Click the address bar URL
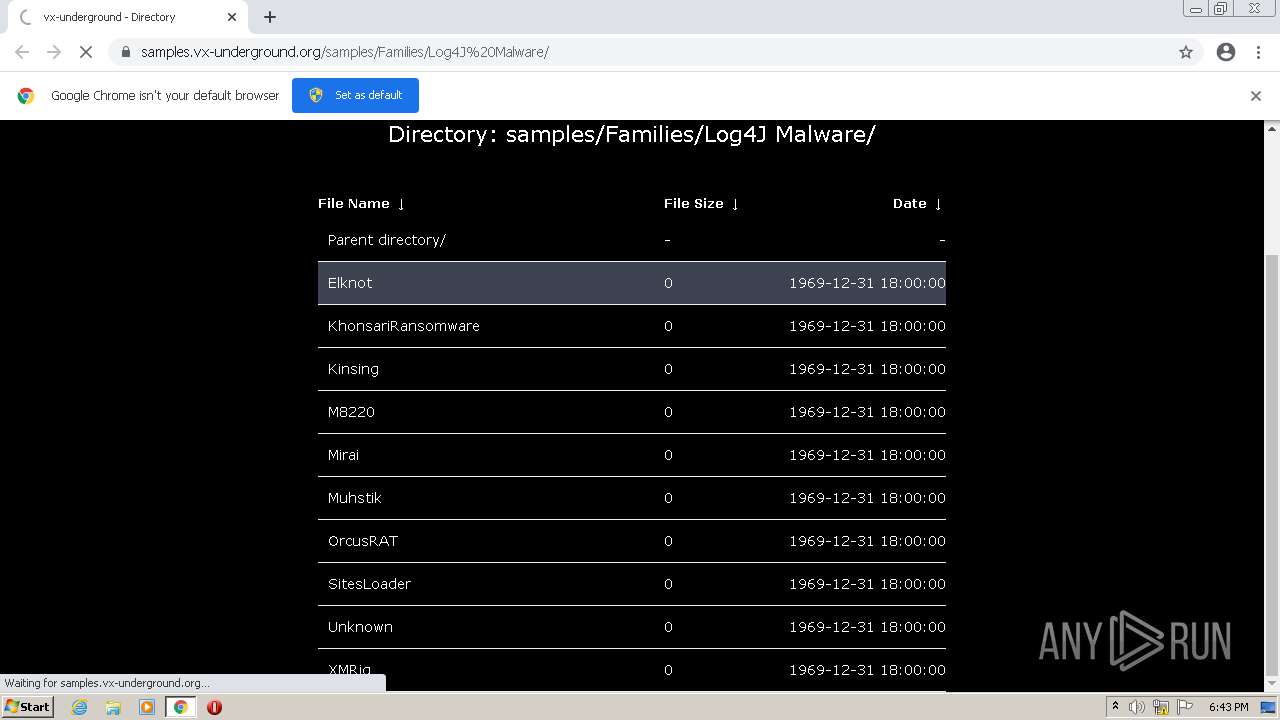The width and height of the screenshot is (1280, 720). (344, 52)
